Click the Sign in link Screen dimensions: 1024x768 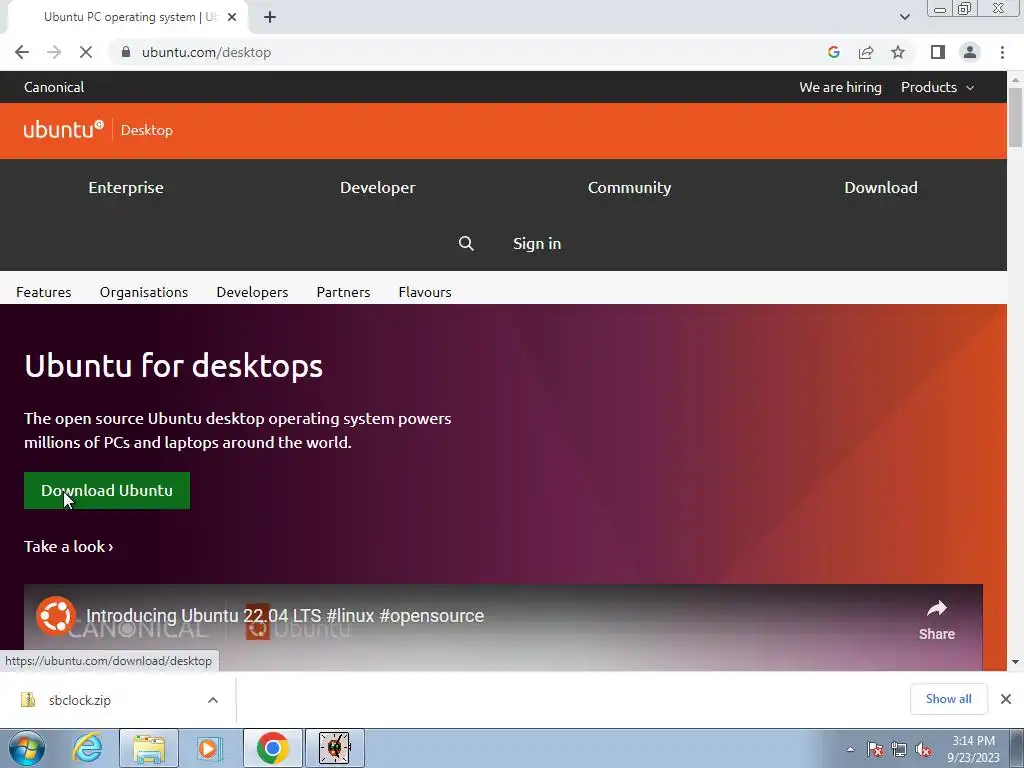(x=537, y=244)
